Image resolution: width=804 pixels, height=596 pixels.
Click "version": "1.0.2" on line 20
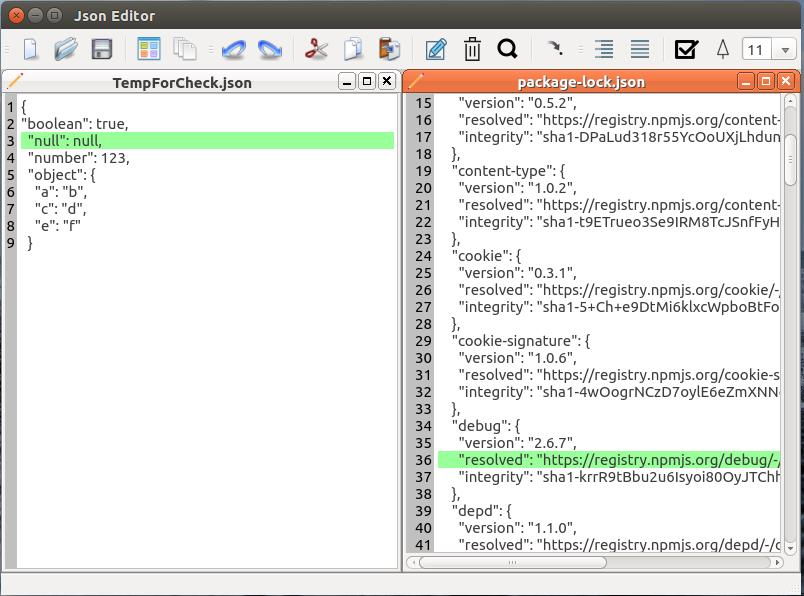pyautogui.click(x=517, y=188)
